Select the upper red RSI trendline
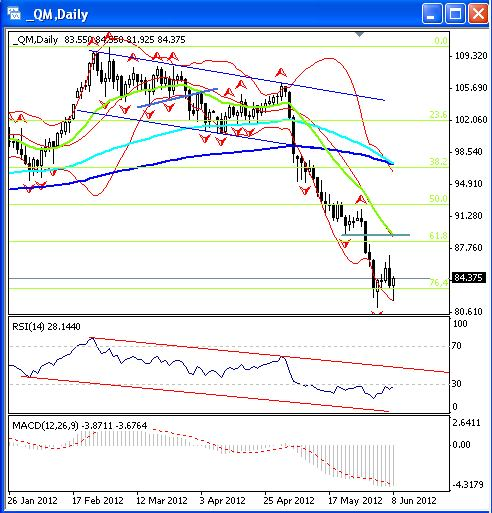492x513 pixels. [270, 355]
